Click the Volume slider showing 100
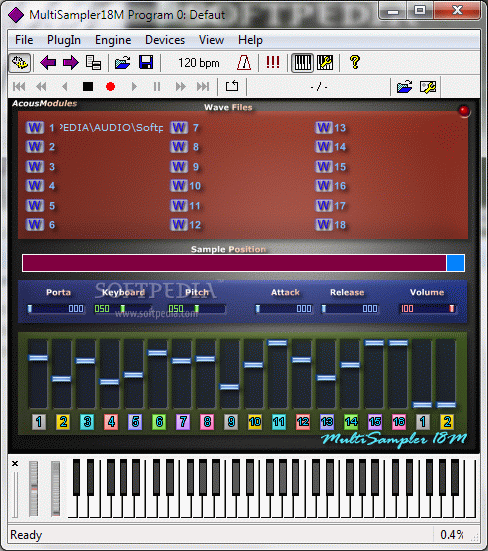The height and width of the screenshot is (551, 488). (428, 309)
